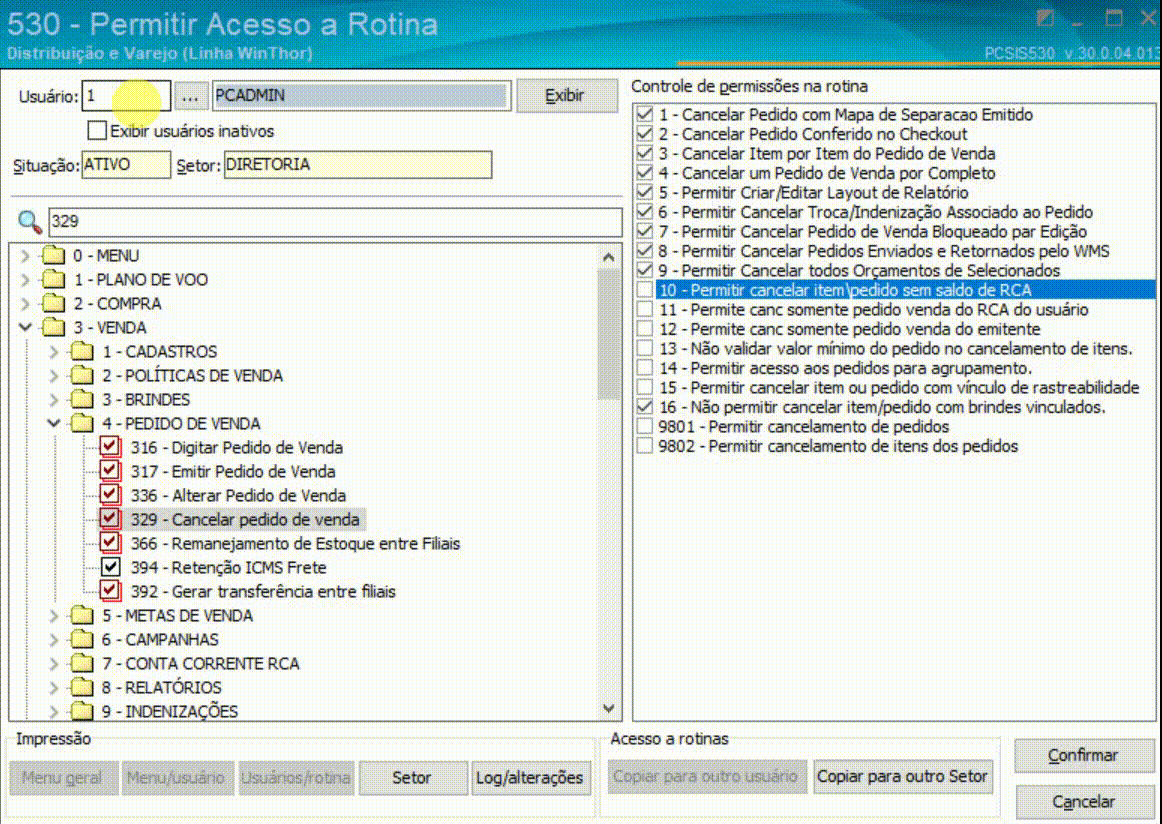Click the 1 - CADASTROS folder icon
The height and width of the screenshot is (824, 1162).
click(82, 351)
